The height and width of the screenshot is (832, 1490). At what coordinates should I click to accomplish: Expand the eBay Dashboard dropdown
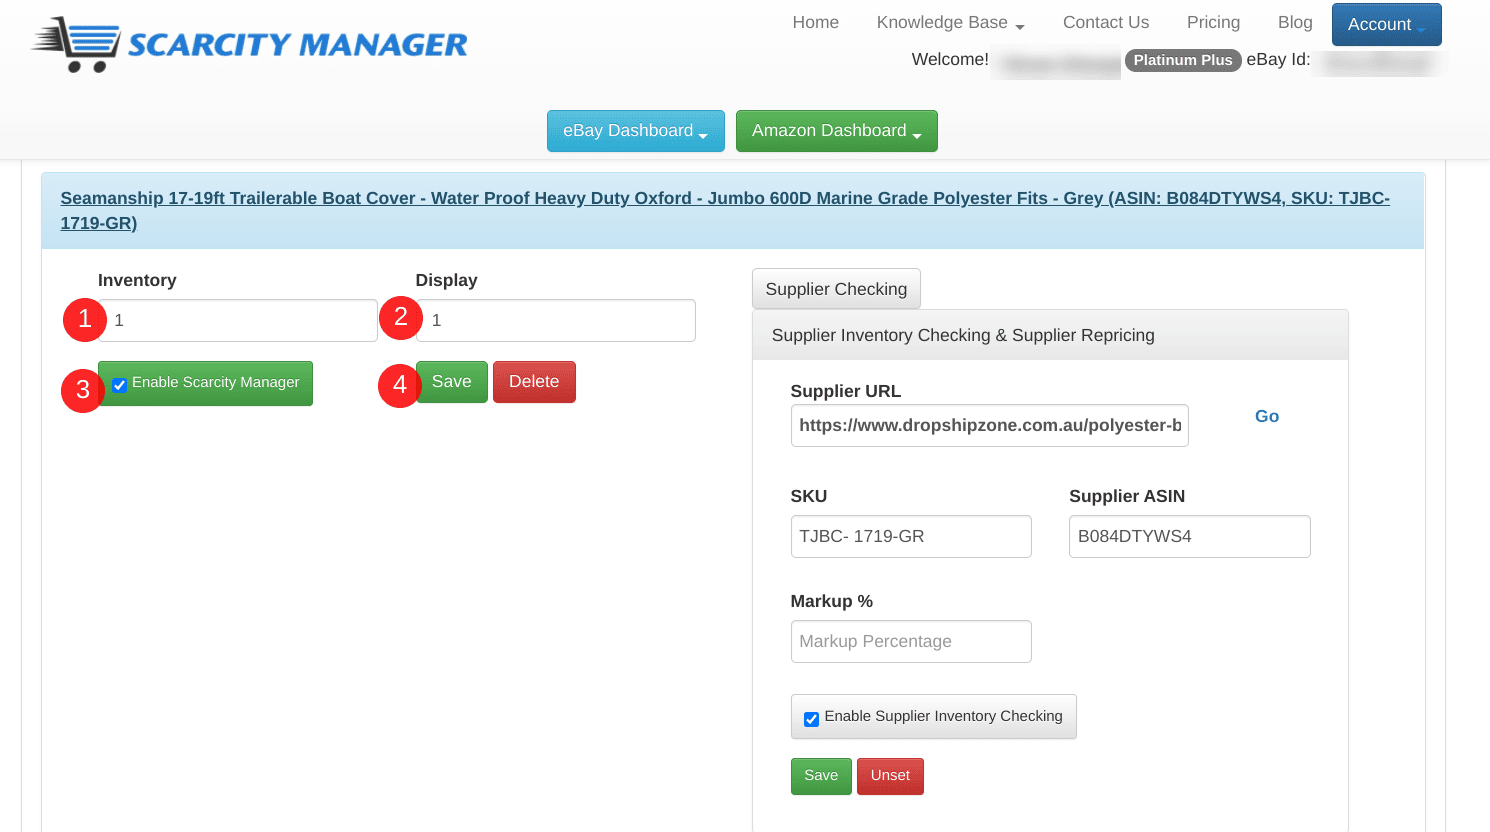636,131
